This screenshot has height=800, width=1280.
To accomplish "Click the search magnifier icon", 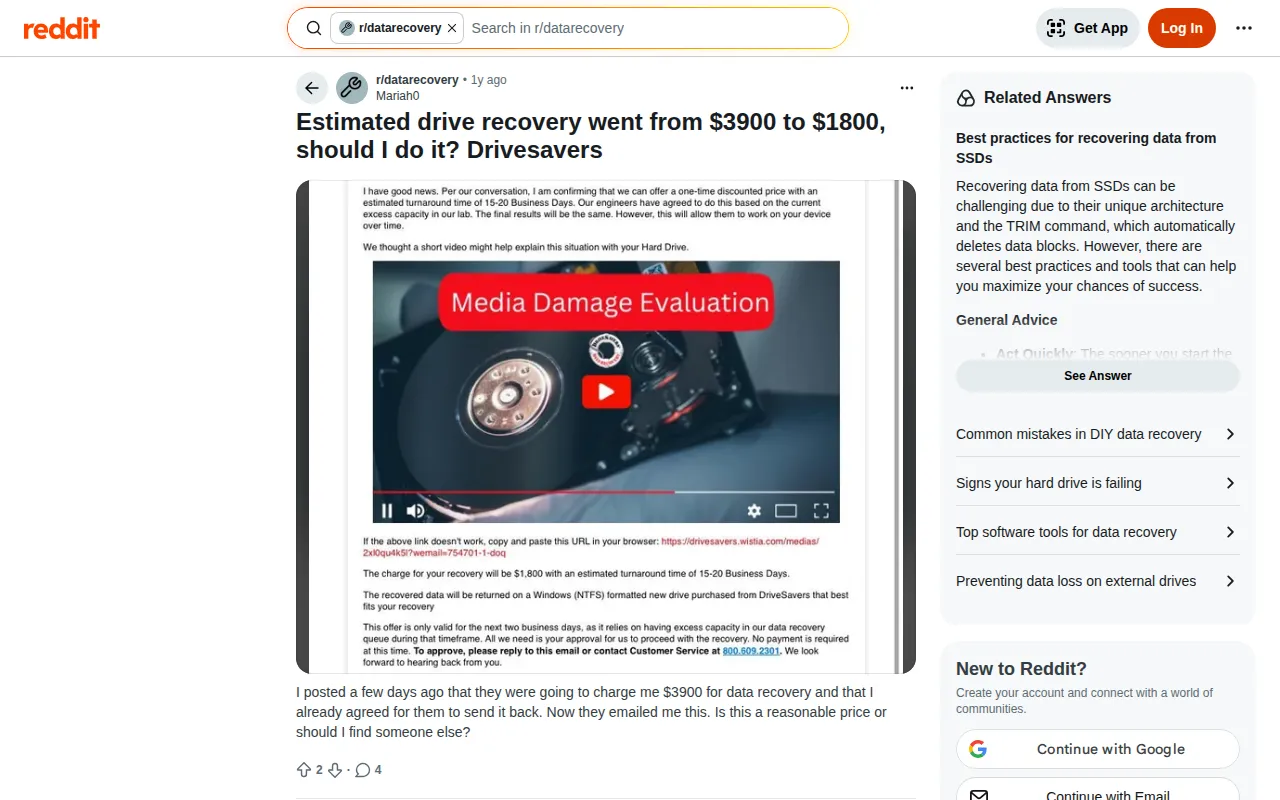I will click(314, 28).
